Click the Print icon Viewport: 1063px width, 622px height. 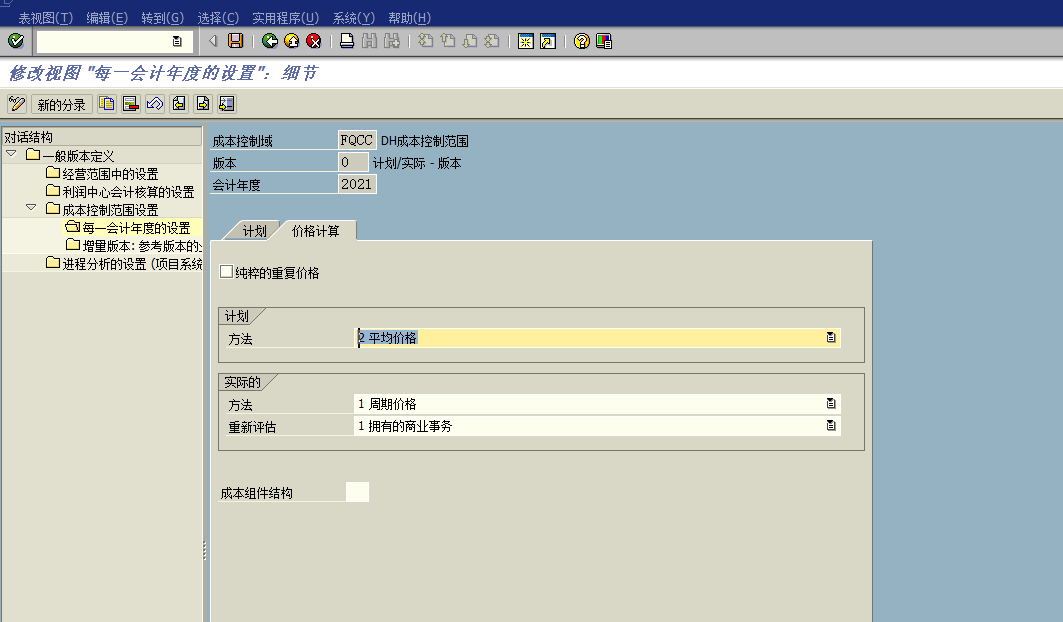[347, 41]
